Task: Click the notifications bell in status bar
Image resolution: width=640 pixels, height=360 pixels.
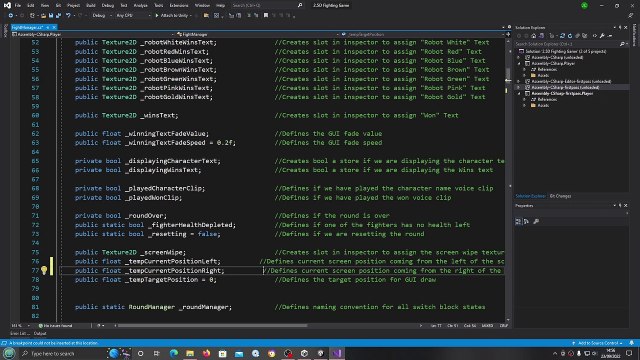Action: (631, 343)
